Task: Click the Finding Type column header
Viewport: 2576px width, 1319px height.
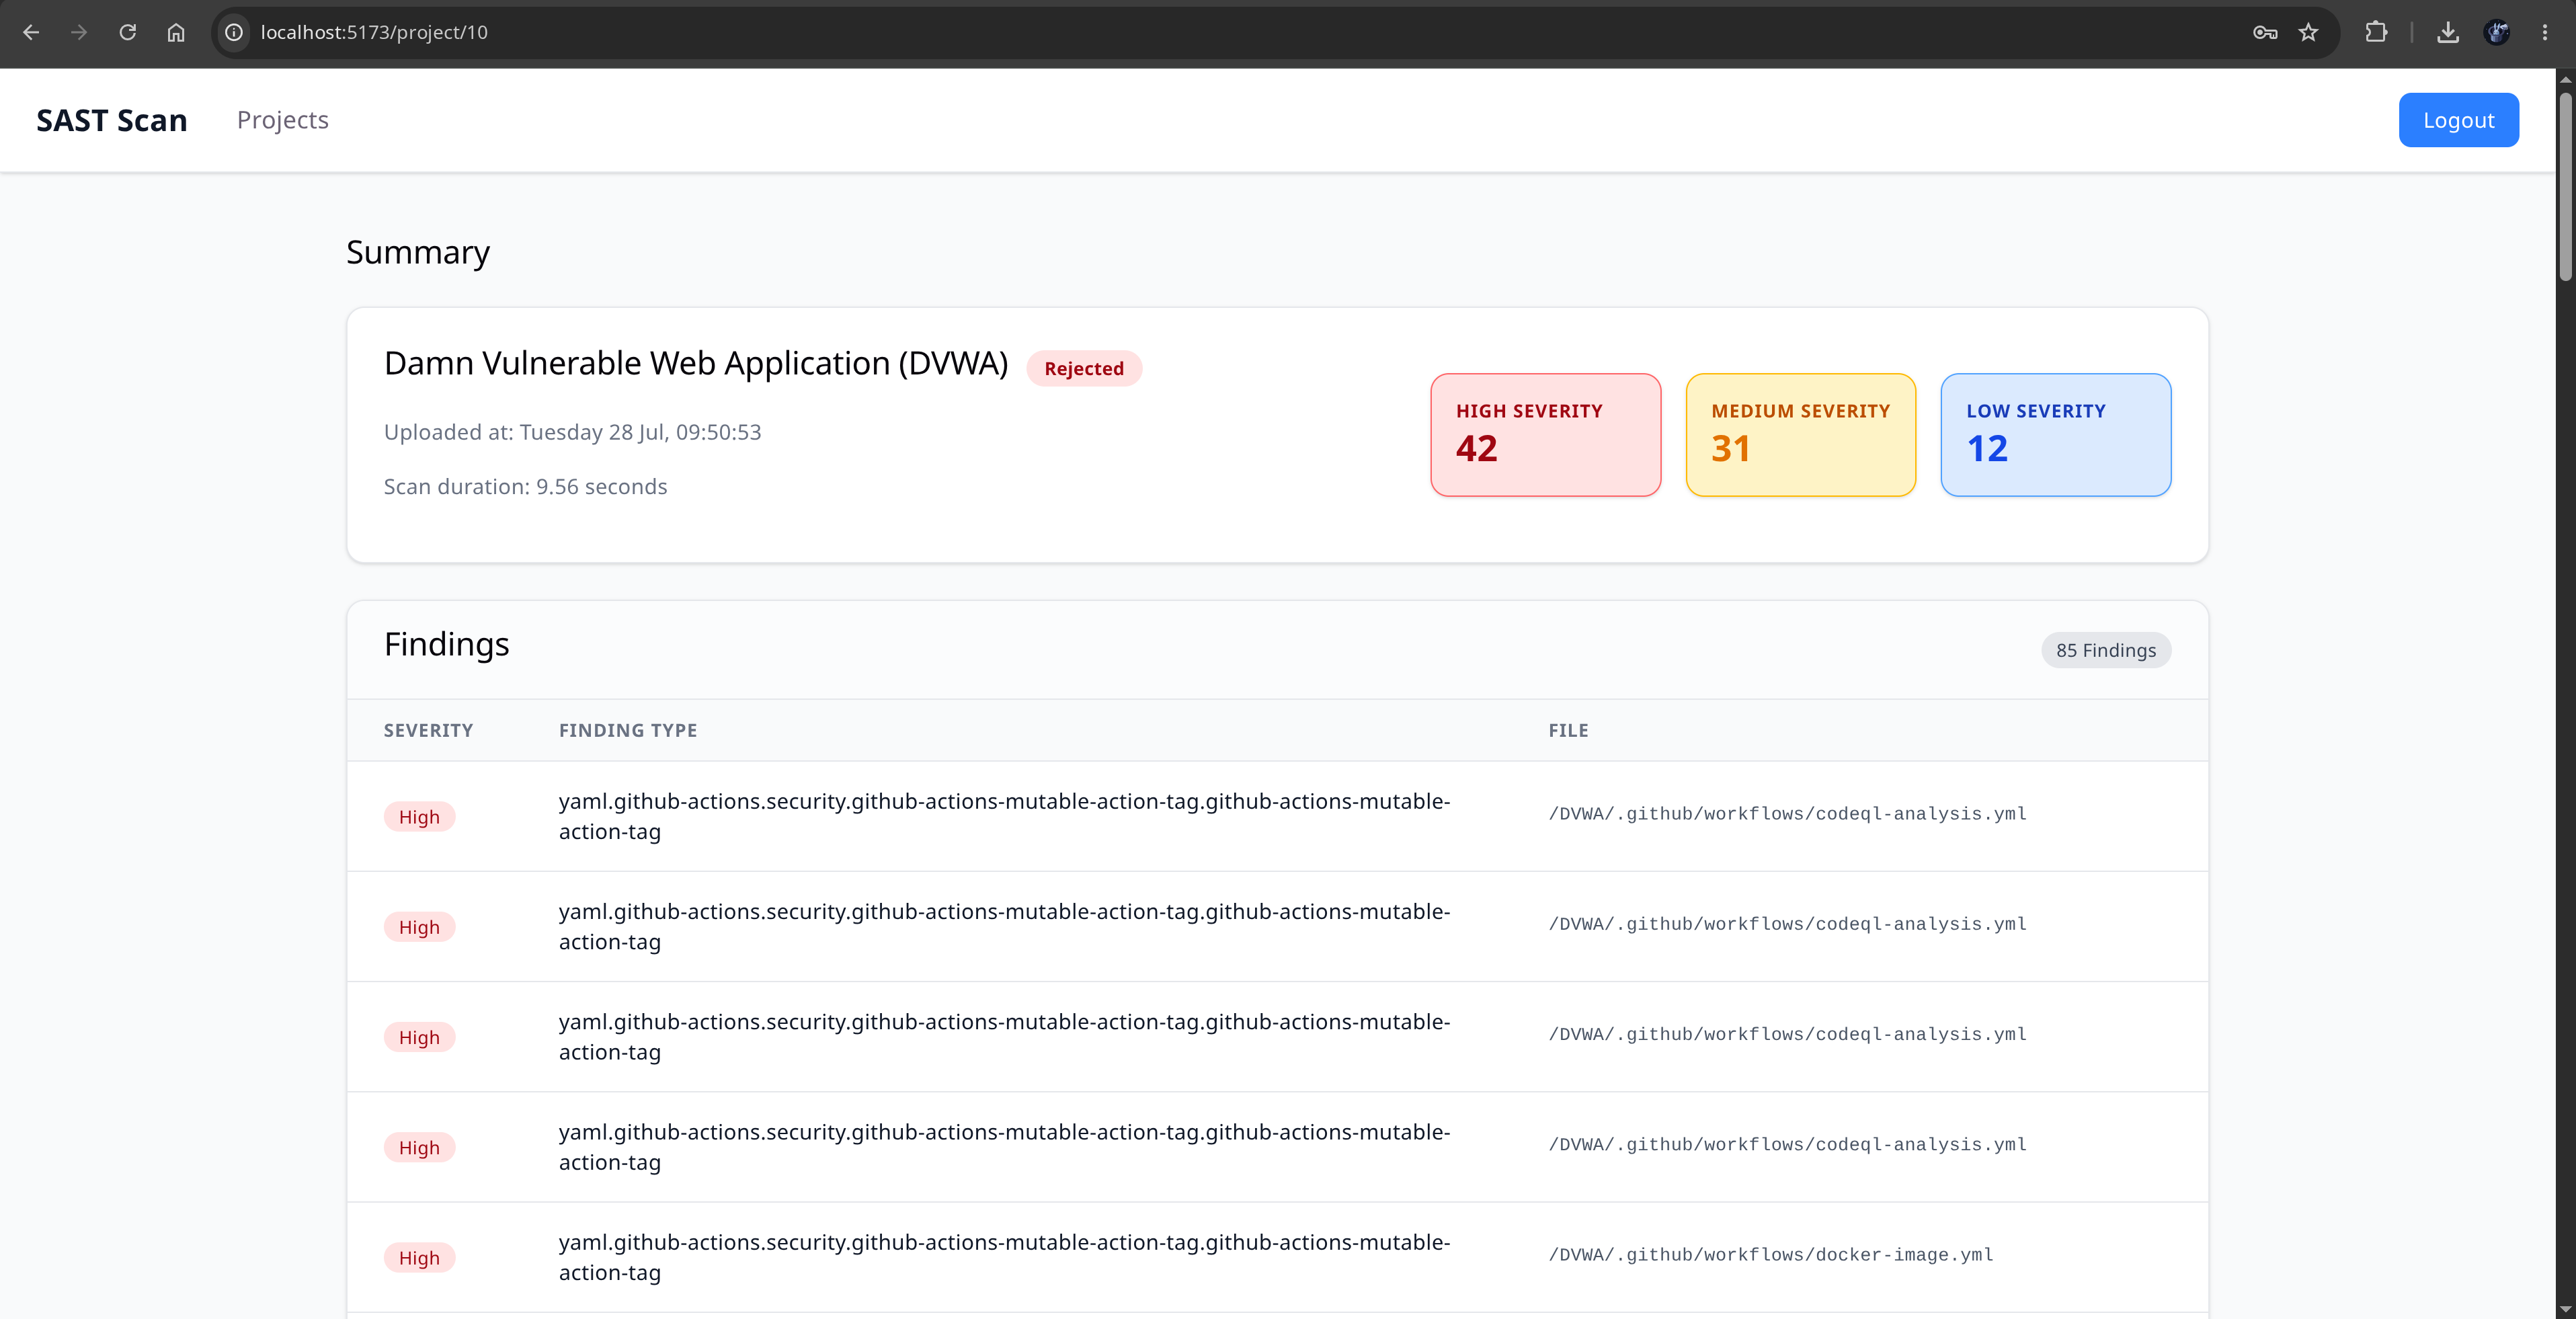Action: 628,731
